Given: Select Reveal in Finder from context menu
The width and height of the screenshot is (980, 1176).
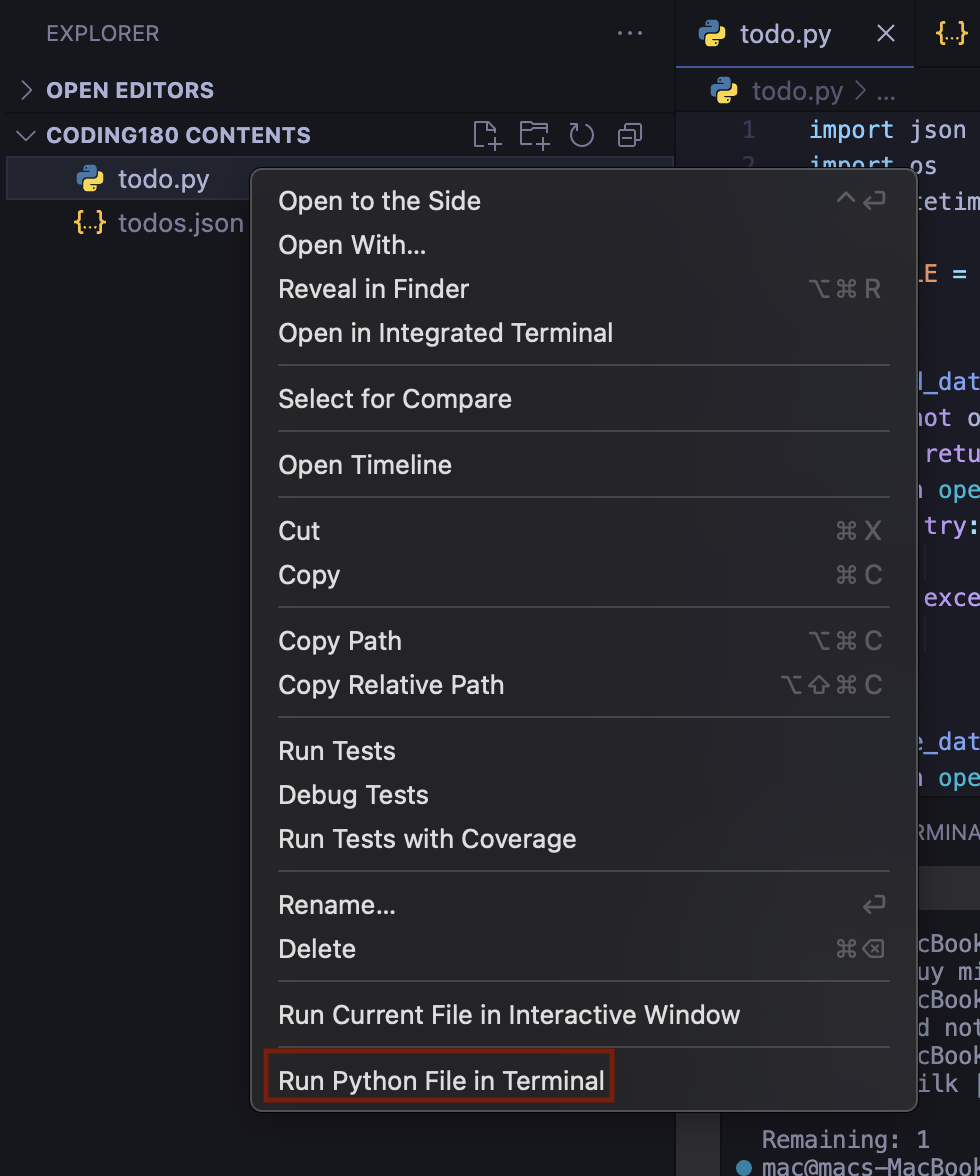Looking at the screenshot, I should (374, 289).
